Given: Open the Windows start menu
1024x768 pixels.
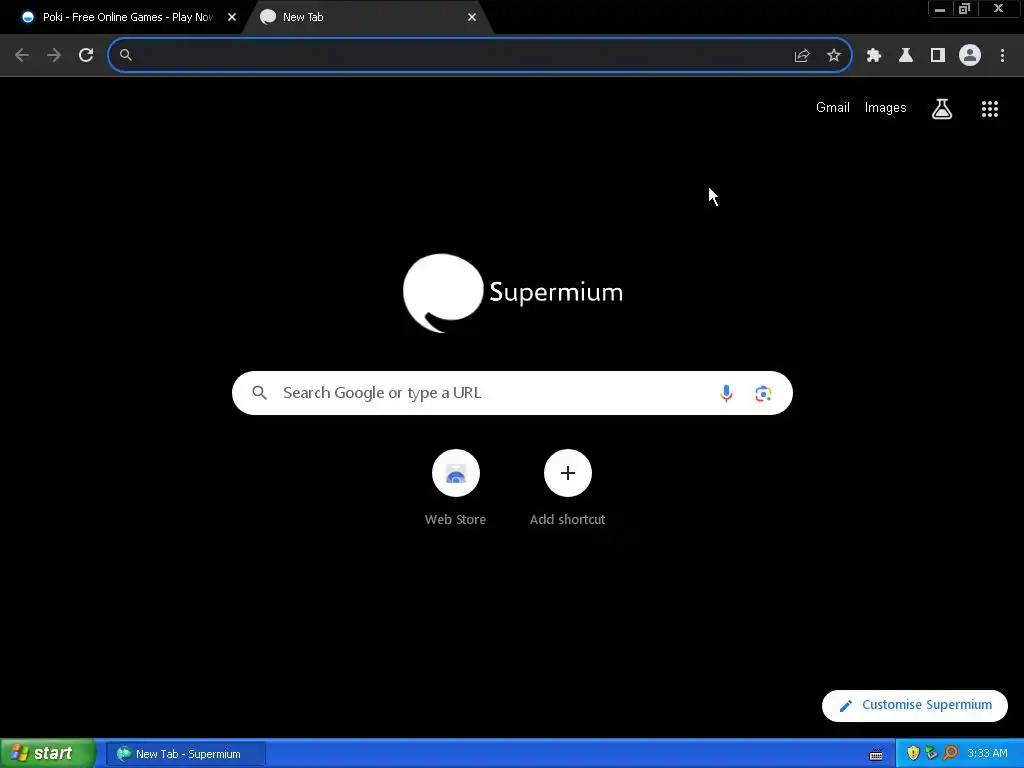Looking at the screenshot, I should (x=47, y=754).
